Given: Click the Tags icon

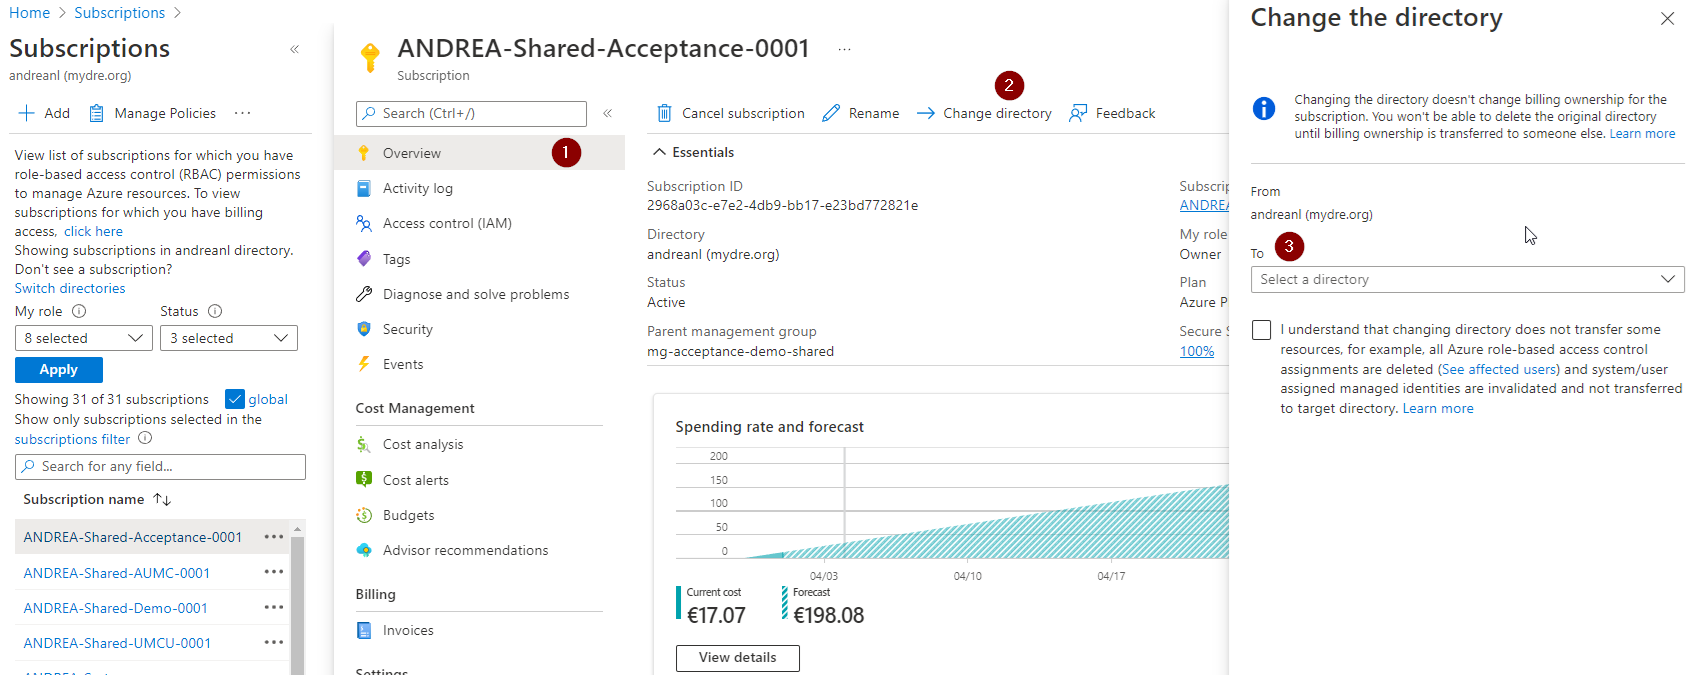Looking at the screenshot, I should pyautogui.click(x=364, y=258).
